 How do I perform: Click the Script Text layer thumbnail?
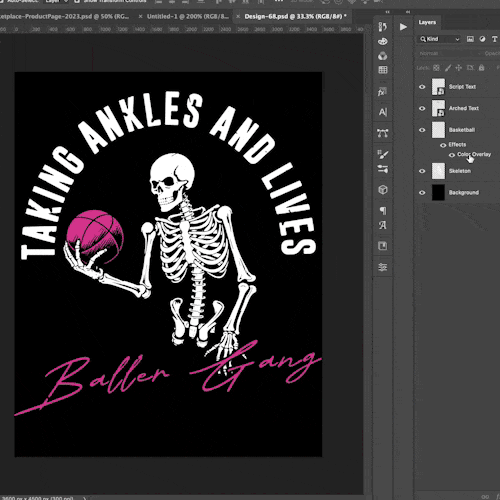tap(438, 87)
